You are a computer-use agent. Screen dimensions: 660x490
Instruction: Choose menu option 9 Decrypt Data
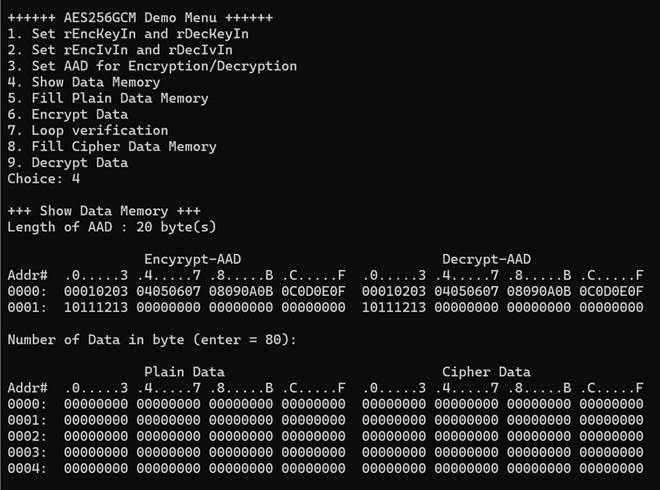pyautogui.click(x=68, y=162)
